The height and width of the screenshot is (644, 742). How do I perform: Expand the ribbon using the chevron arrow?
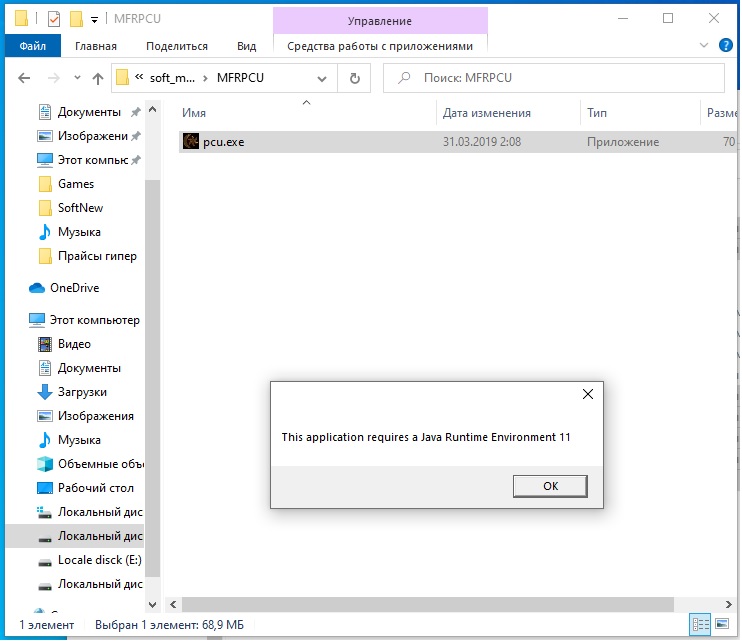point(705,46)
